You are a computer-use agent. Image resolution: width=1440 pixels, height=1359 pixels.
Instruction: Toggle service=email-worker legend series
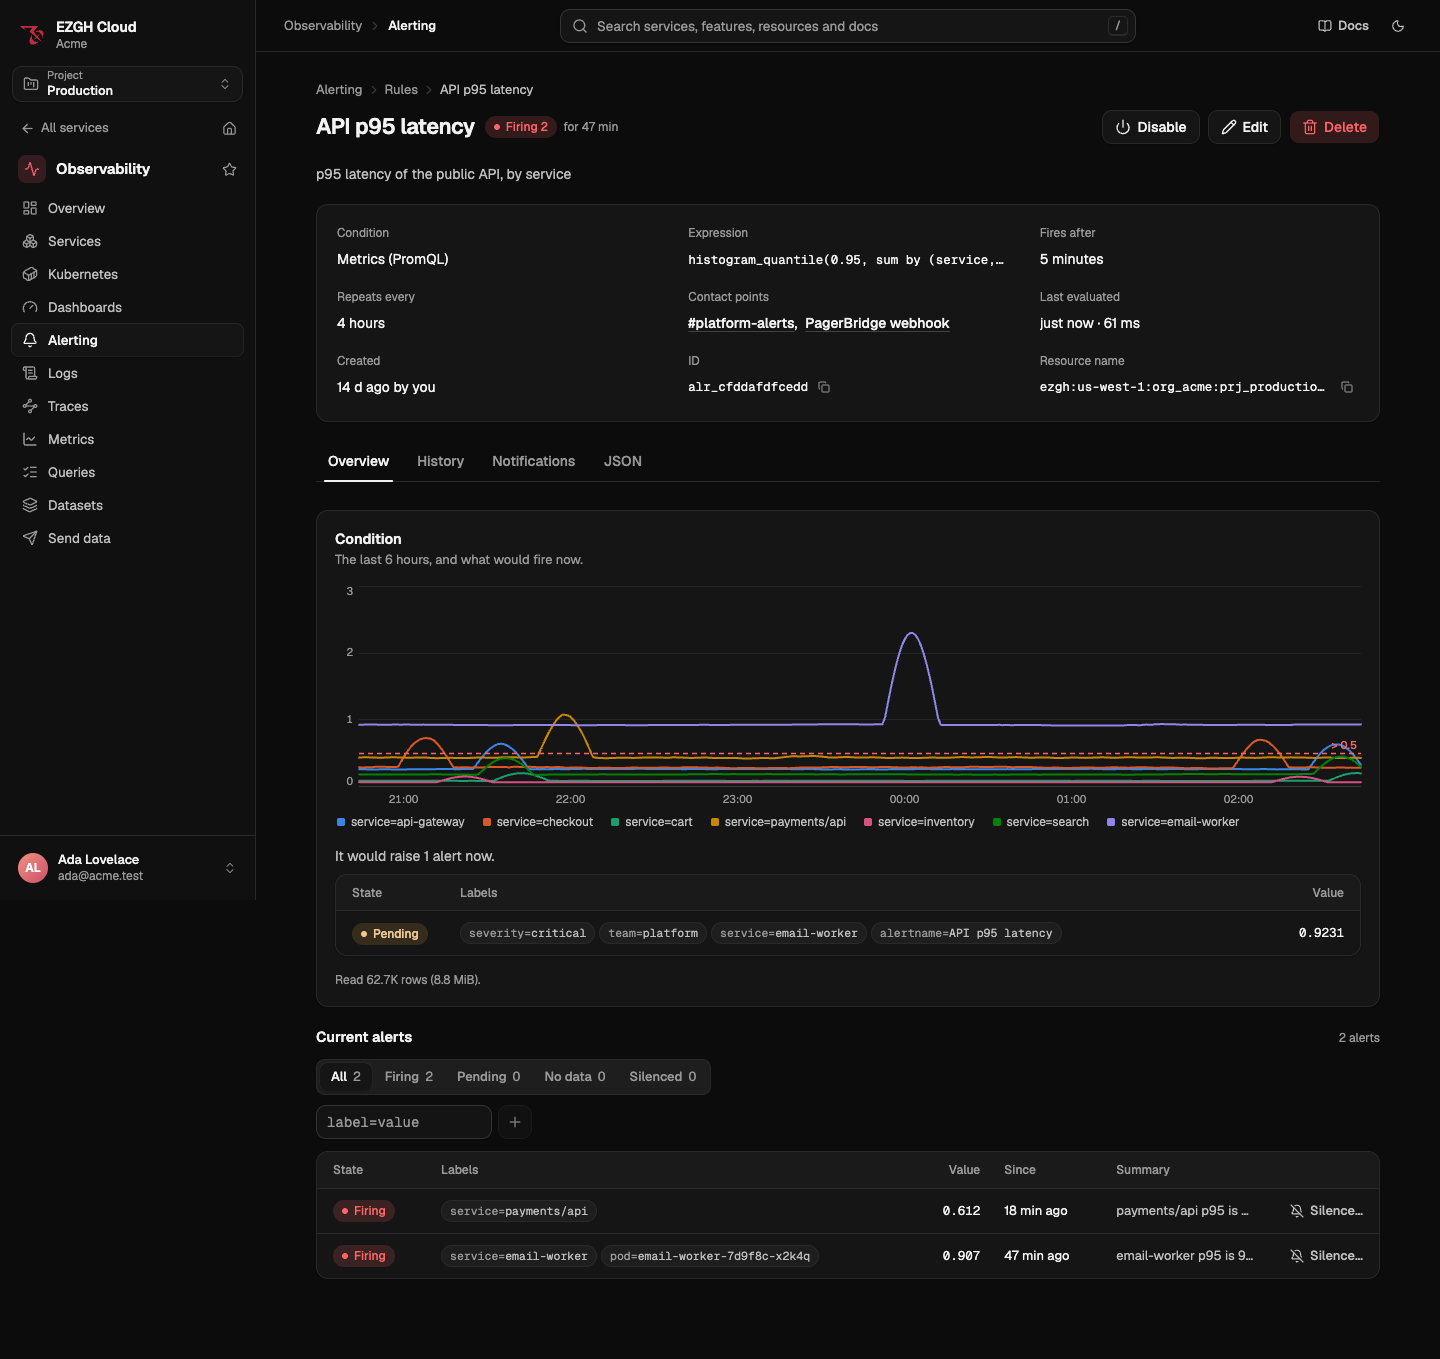(1173, 822)
